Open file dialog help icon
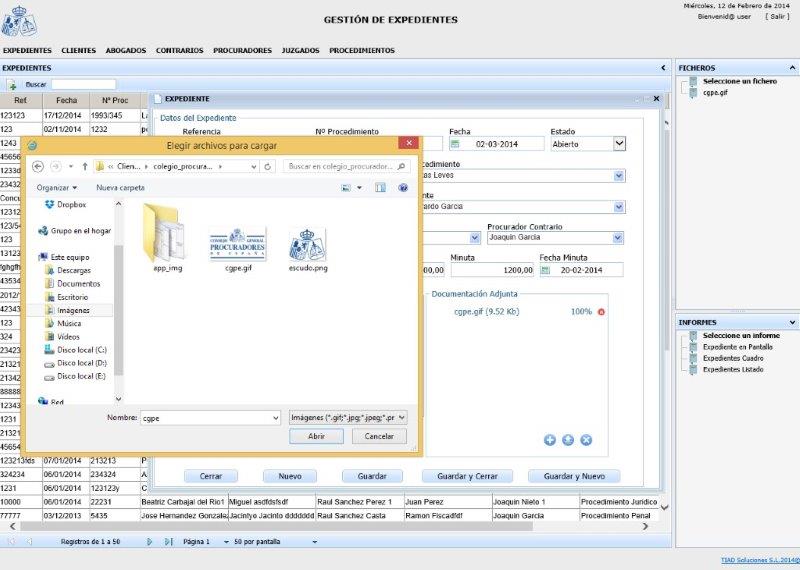800x570 pixels. click(x=403, y=187)
